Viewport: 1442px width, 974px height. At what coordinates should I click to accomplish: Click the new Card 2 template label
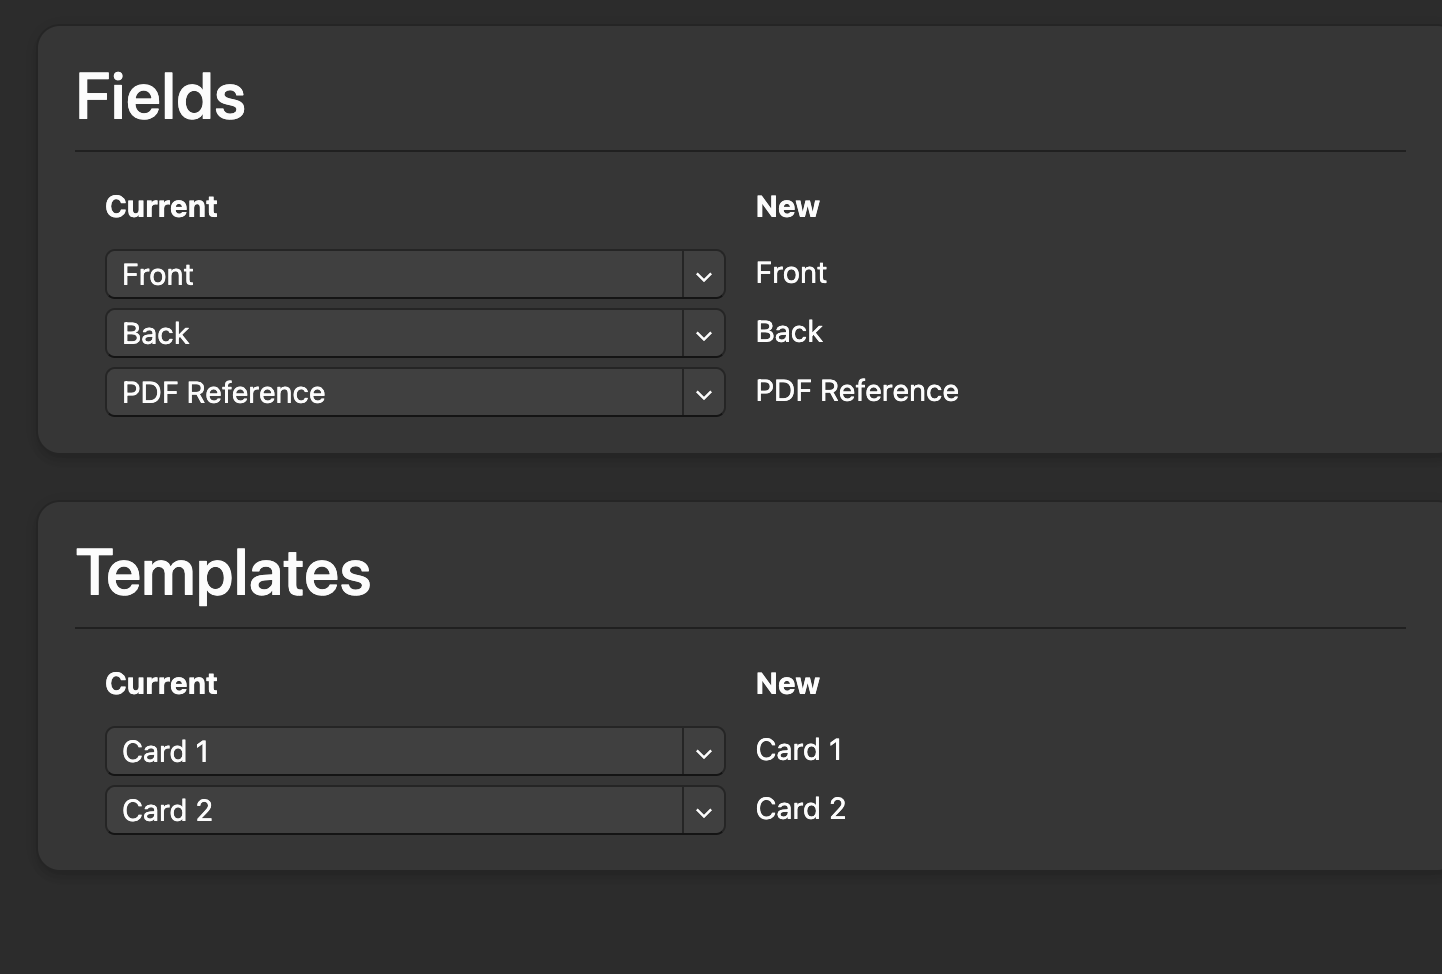(801, 809)
